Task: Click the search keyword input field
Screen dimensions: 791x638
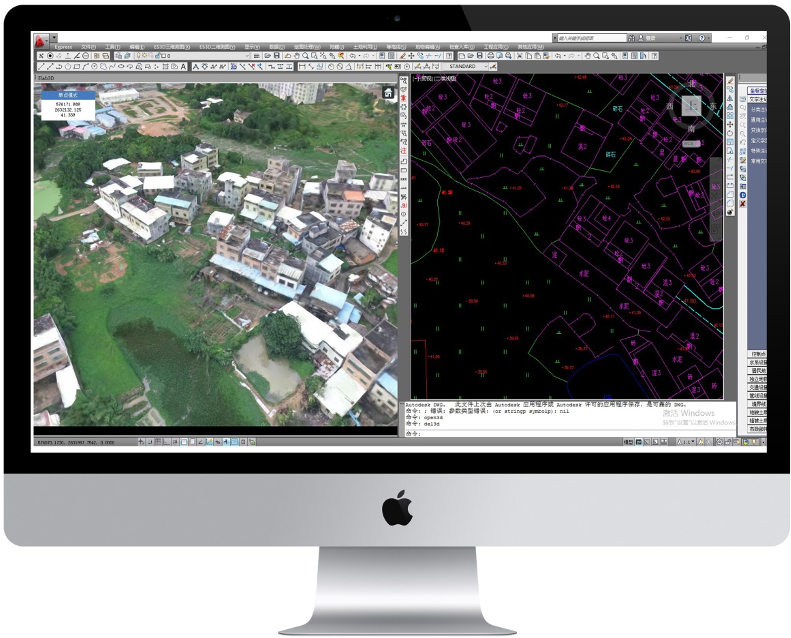Action: [591, 38]
